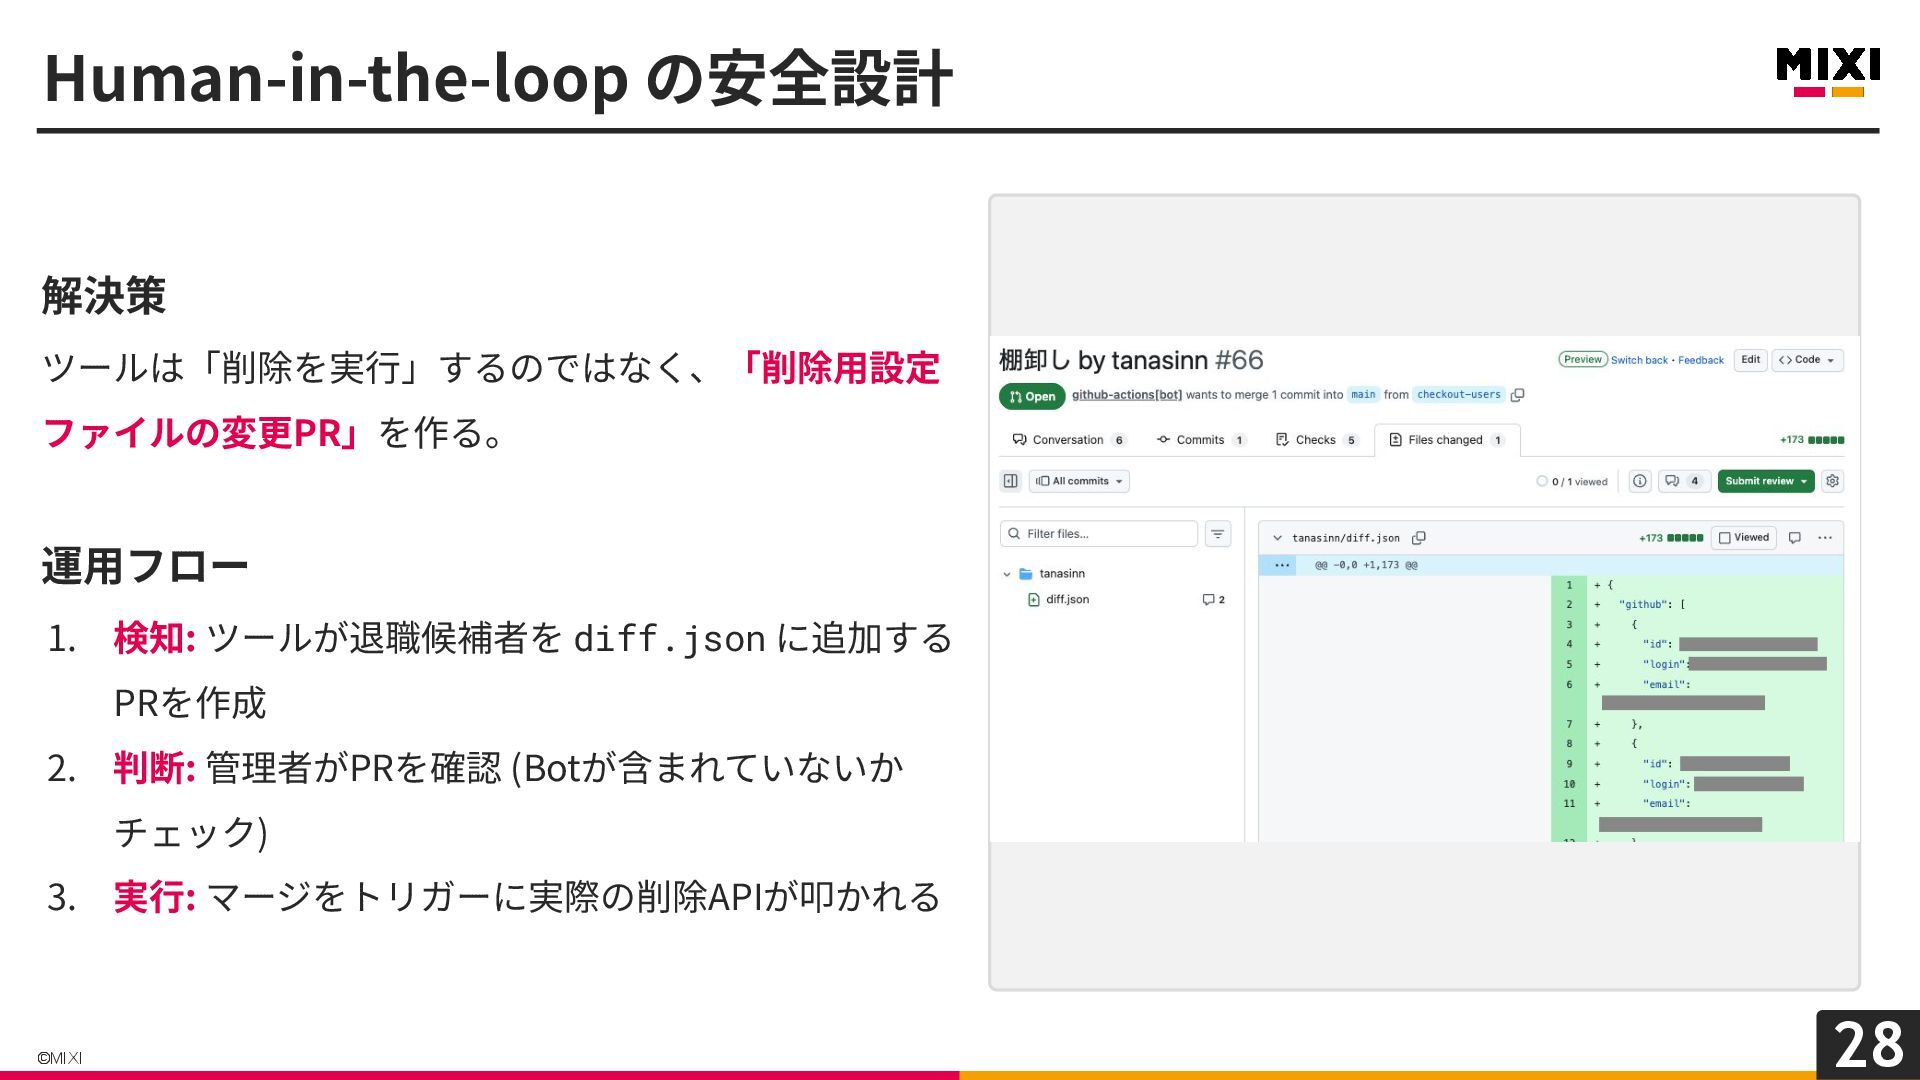Screen dimensions: 1920x1080
Task: Collapse the tanasinn folder in tree
Action: [x=1007, y=574]
